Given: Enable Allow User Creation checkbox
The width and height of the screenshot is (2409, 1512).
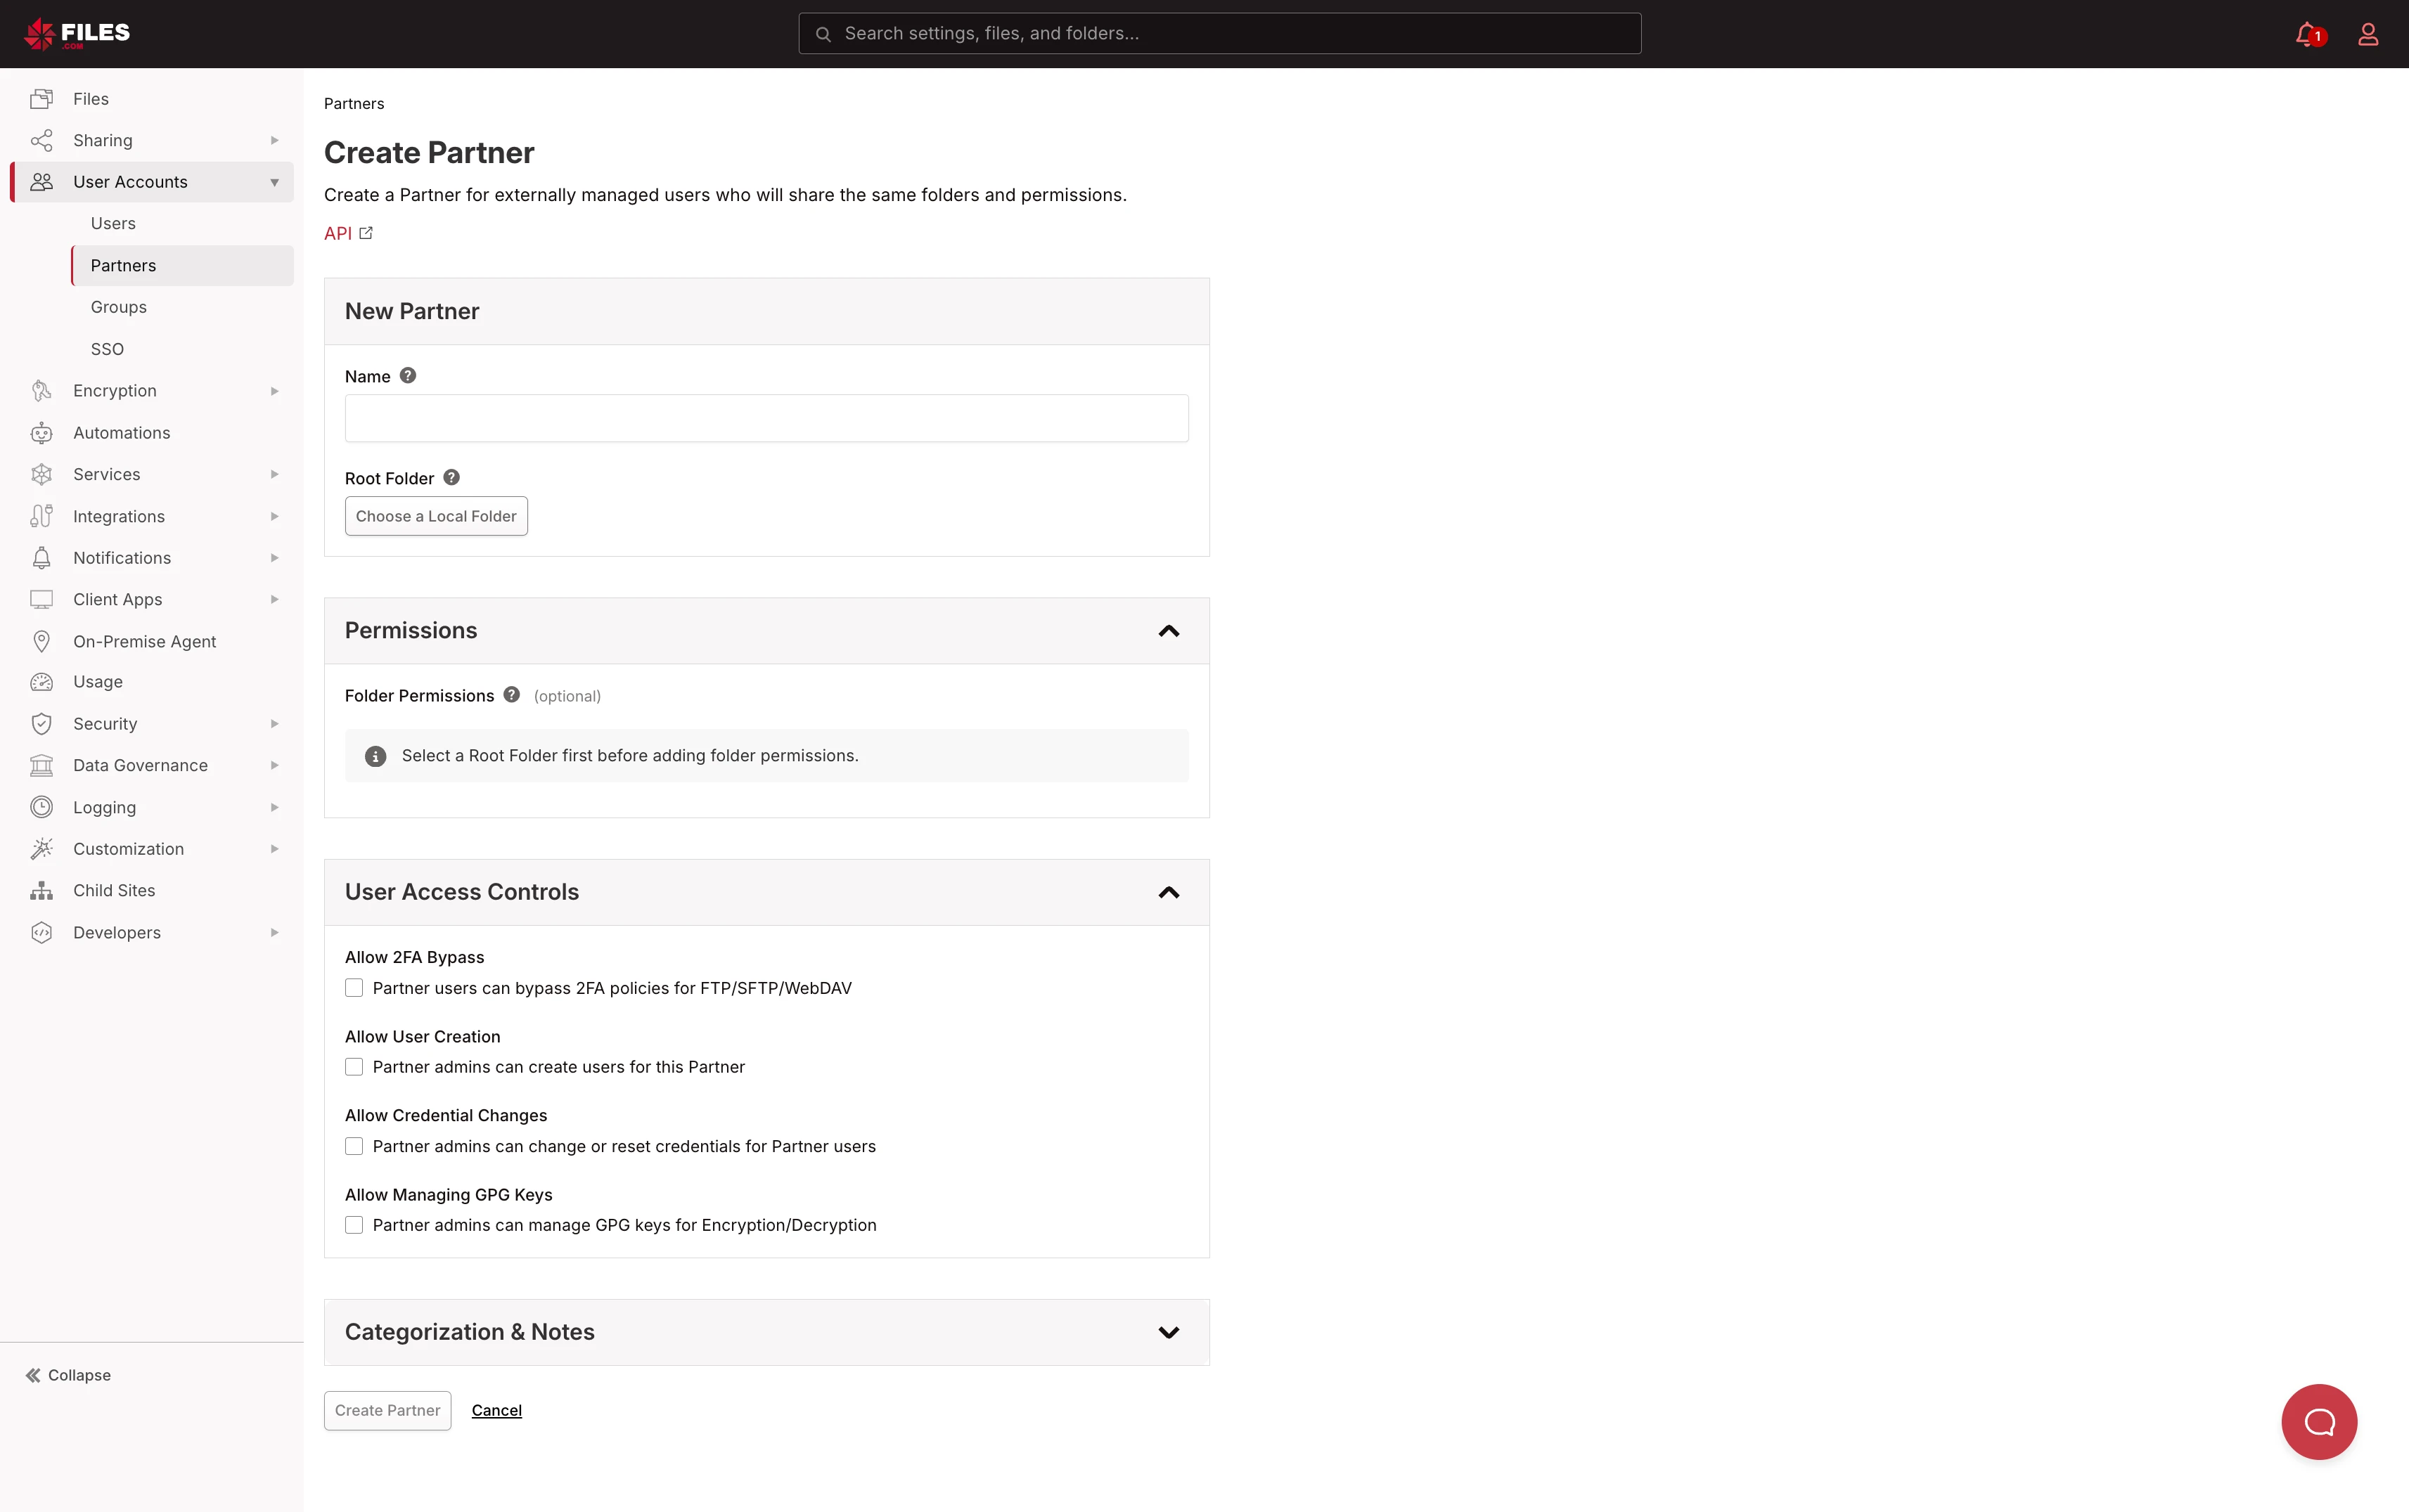Looking at the screenshot, I should (x=354, y=1067).
